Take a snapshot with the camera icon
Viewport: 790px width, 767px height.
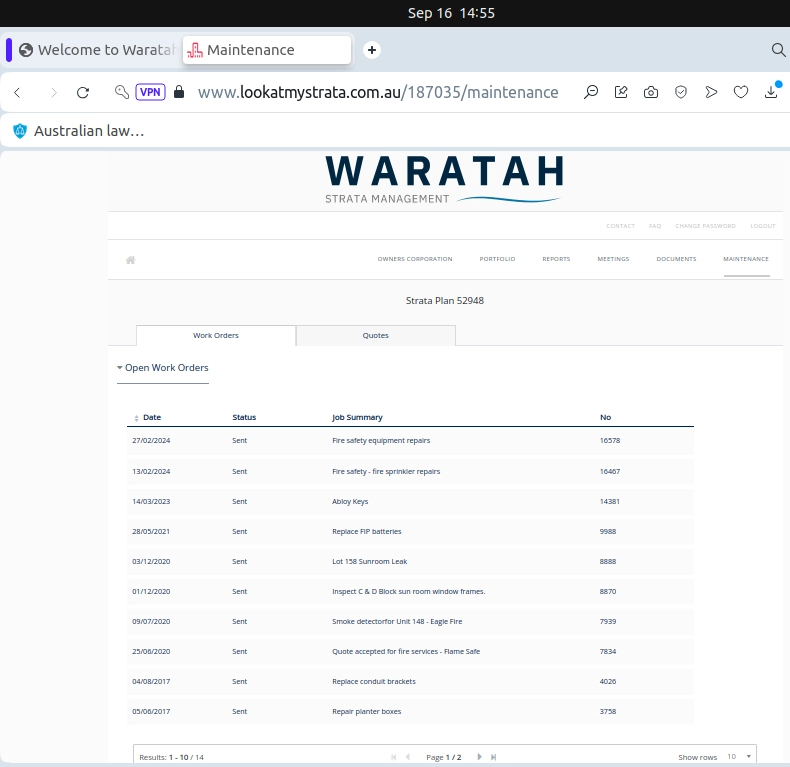pyautogui.click(x=651, y=92)
